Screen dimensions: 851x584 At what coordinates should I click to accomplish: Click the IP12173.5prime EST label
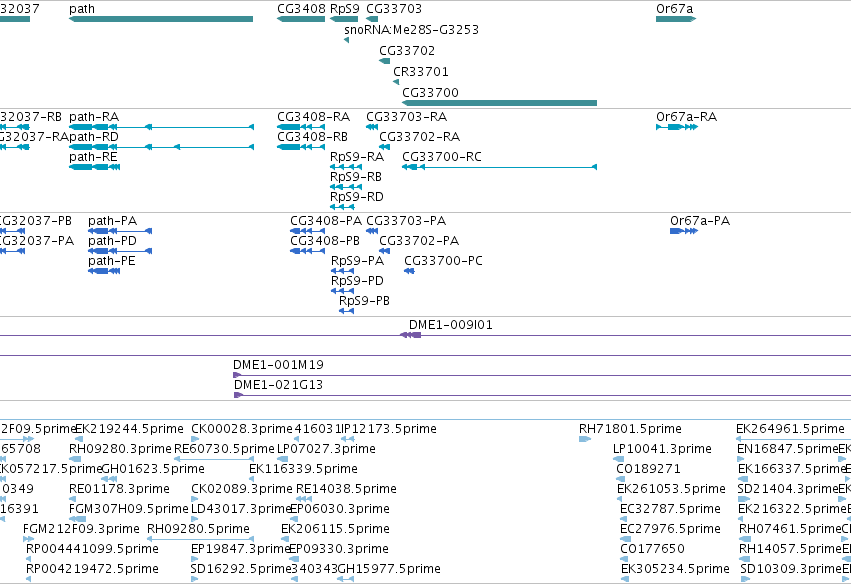pos(389,429)
